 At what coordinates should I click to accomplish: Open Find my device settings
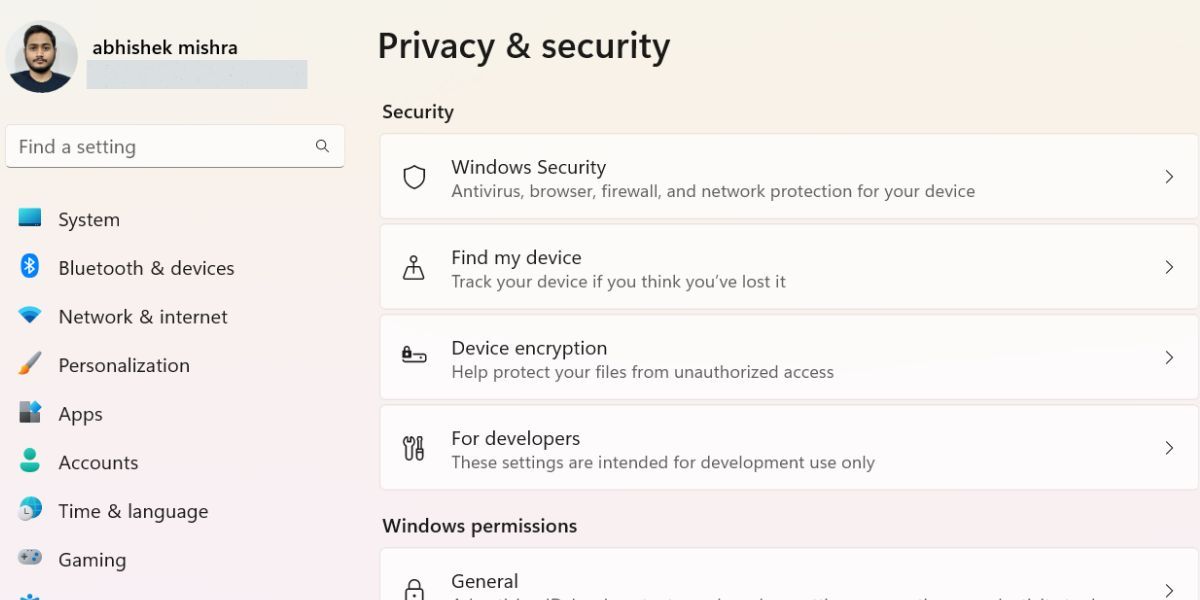tap(790, 267)
